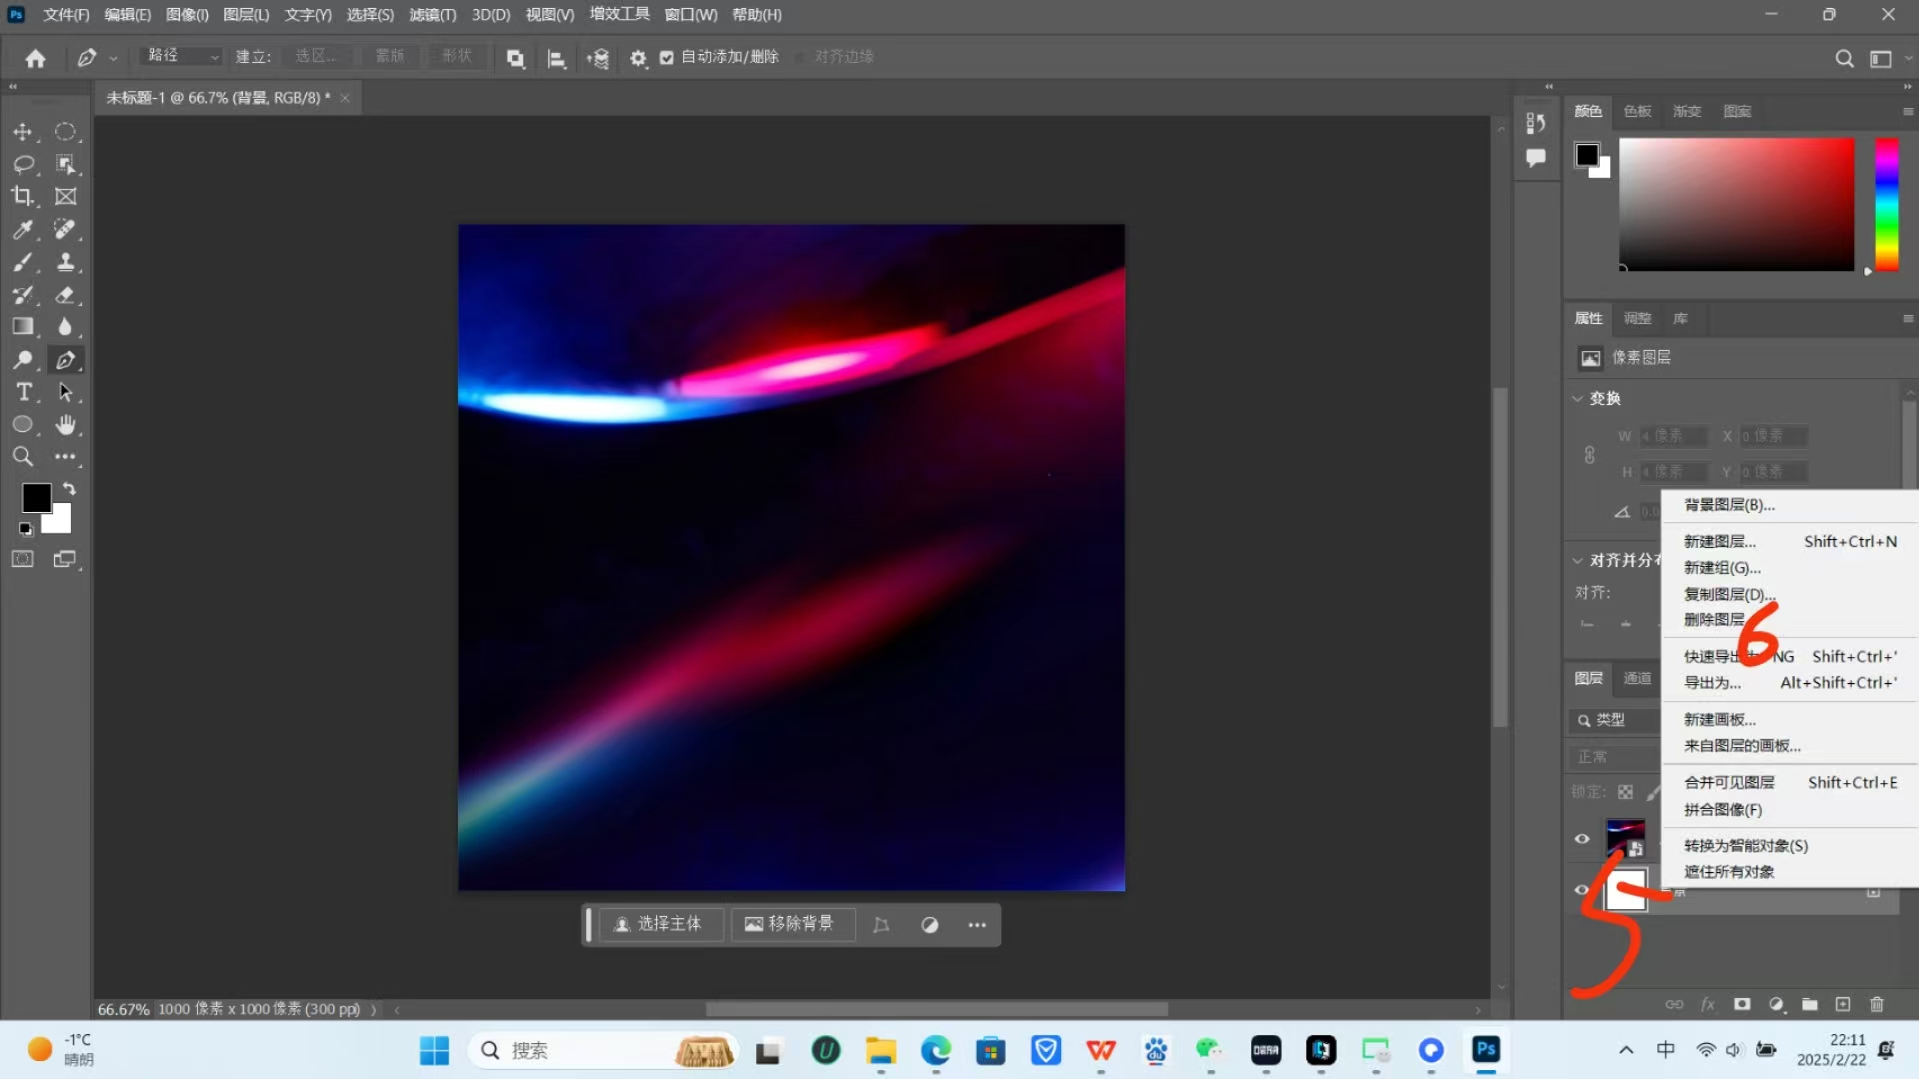Swap foreground and background colors

click(x=69, y=489)
